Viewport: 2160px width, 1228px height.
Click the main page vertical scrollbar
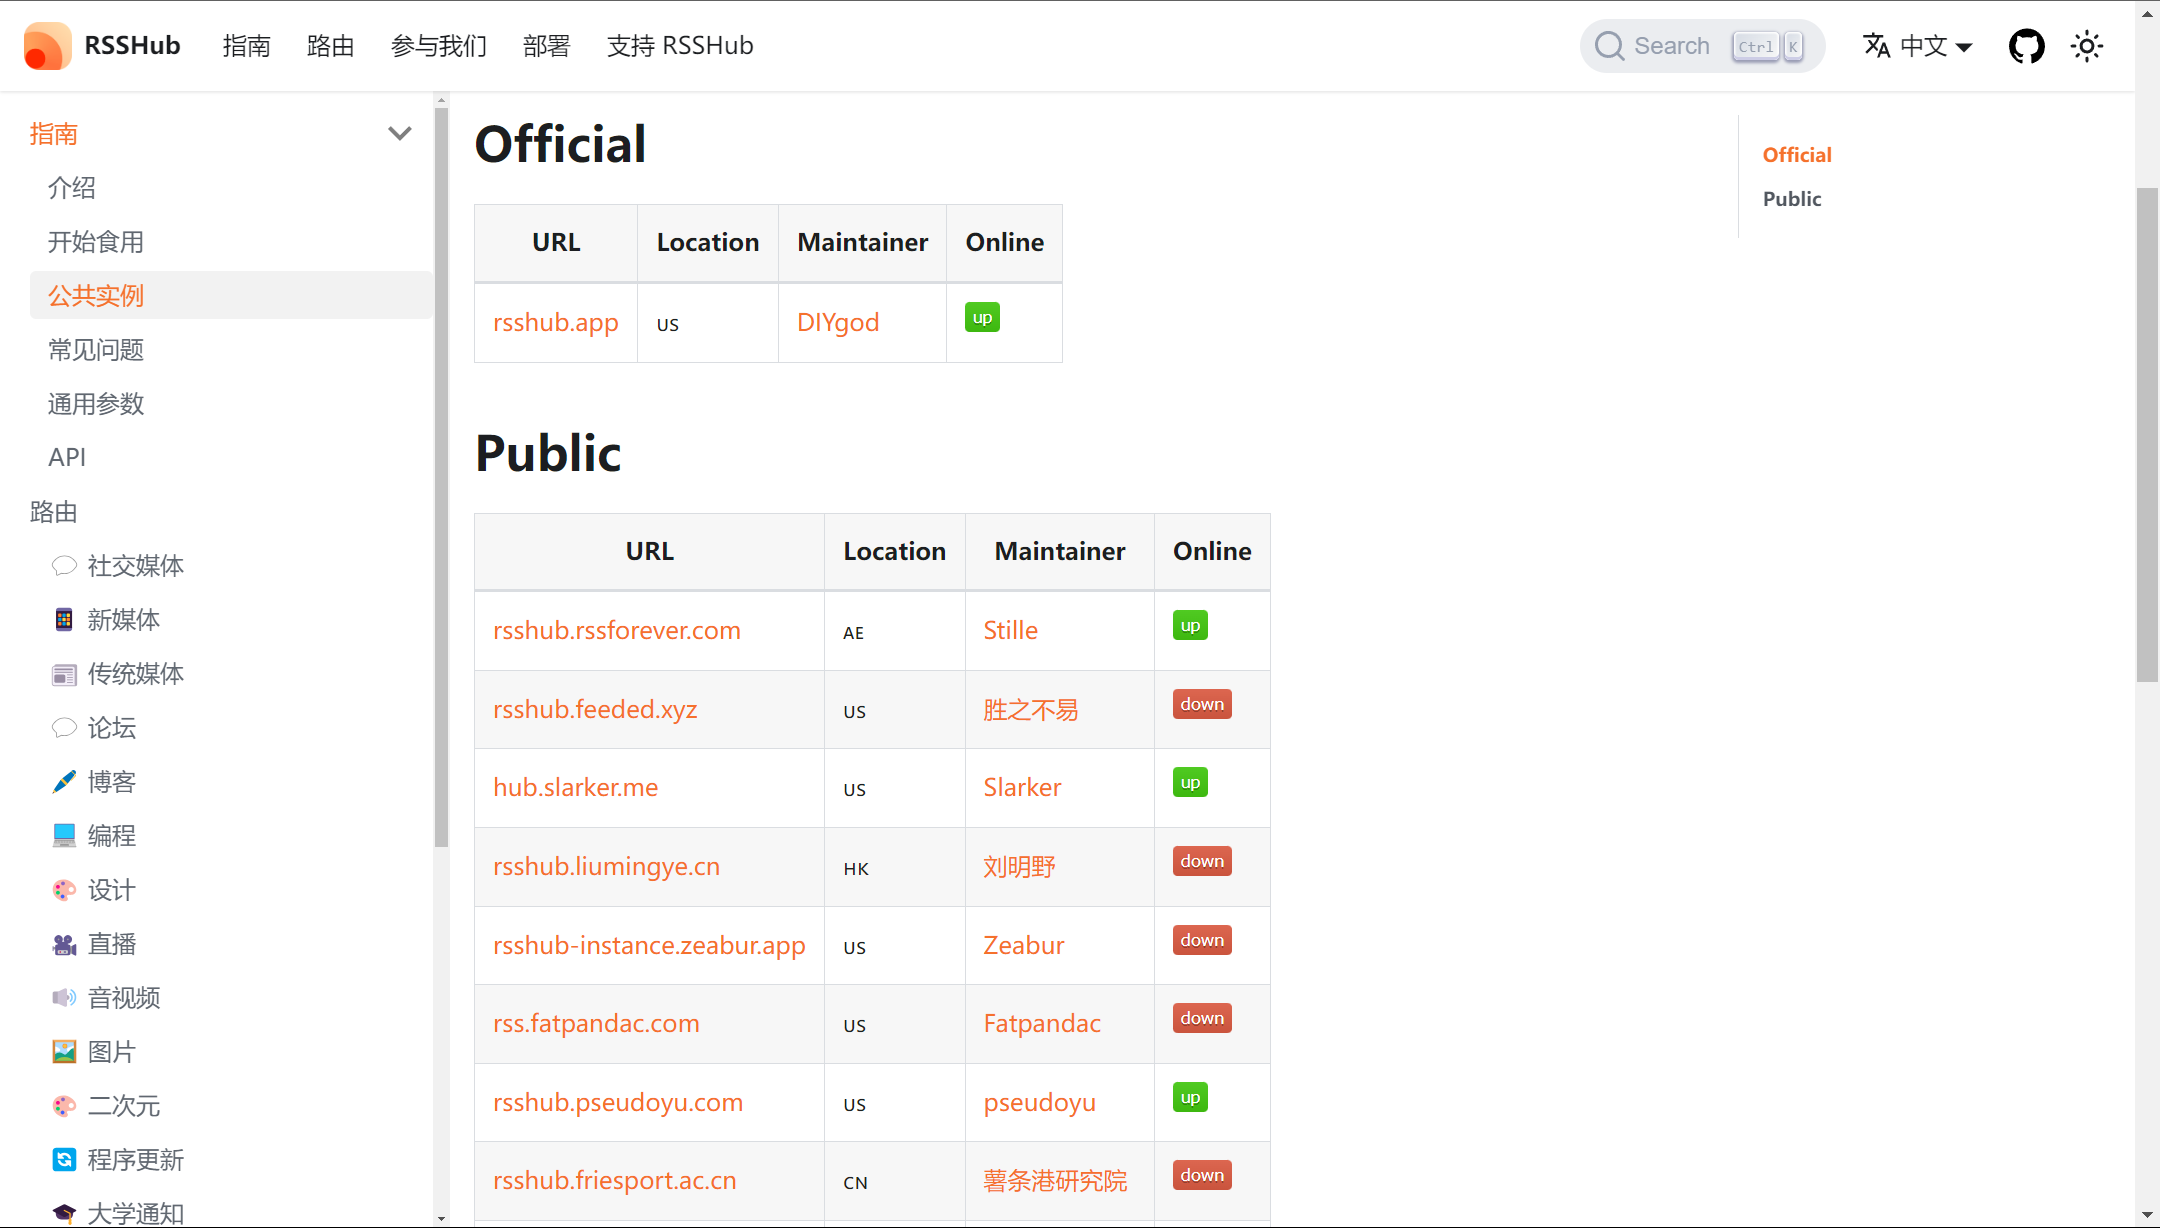pyautogui.click(x=2147, y=435)
